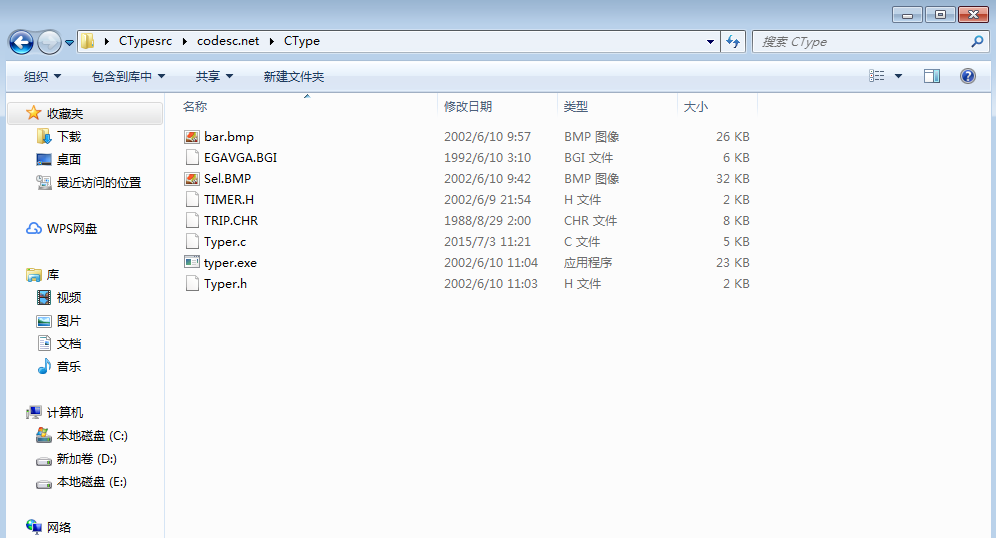Open the 共享 menu
This screenshot has width=996, height=538.
214,77
